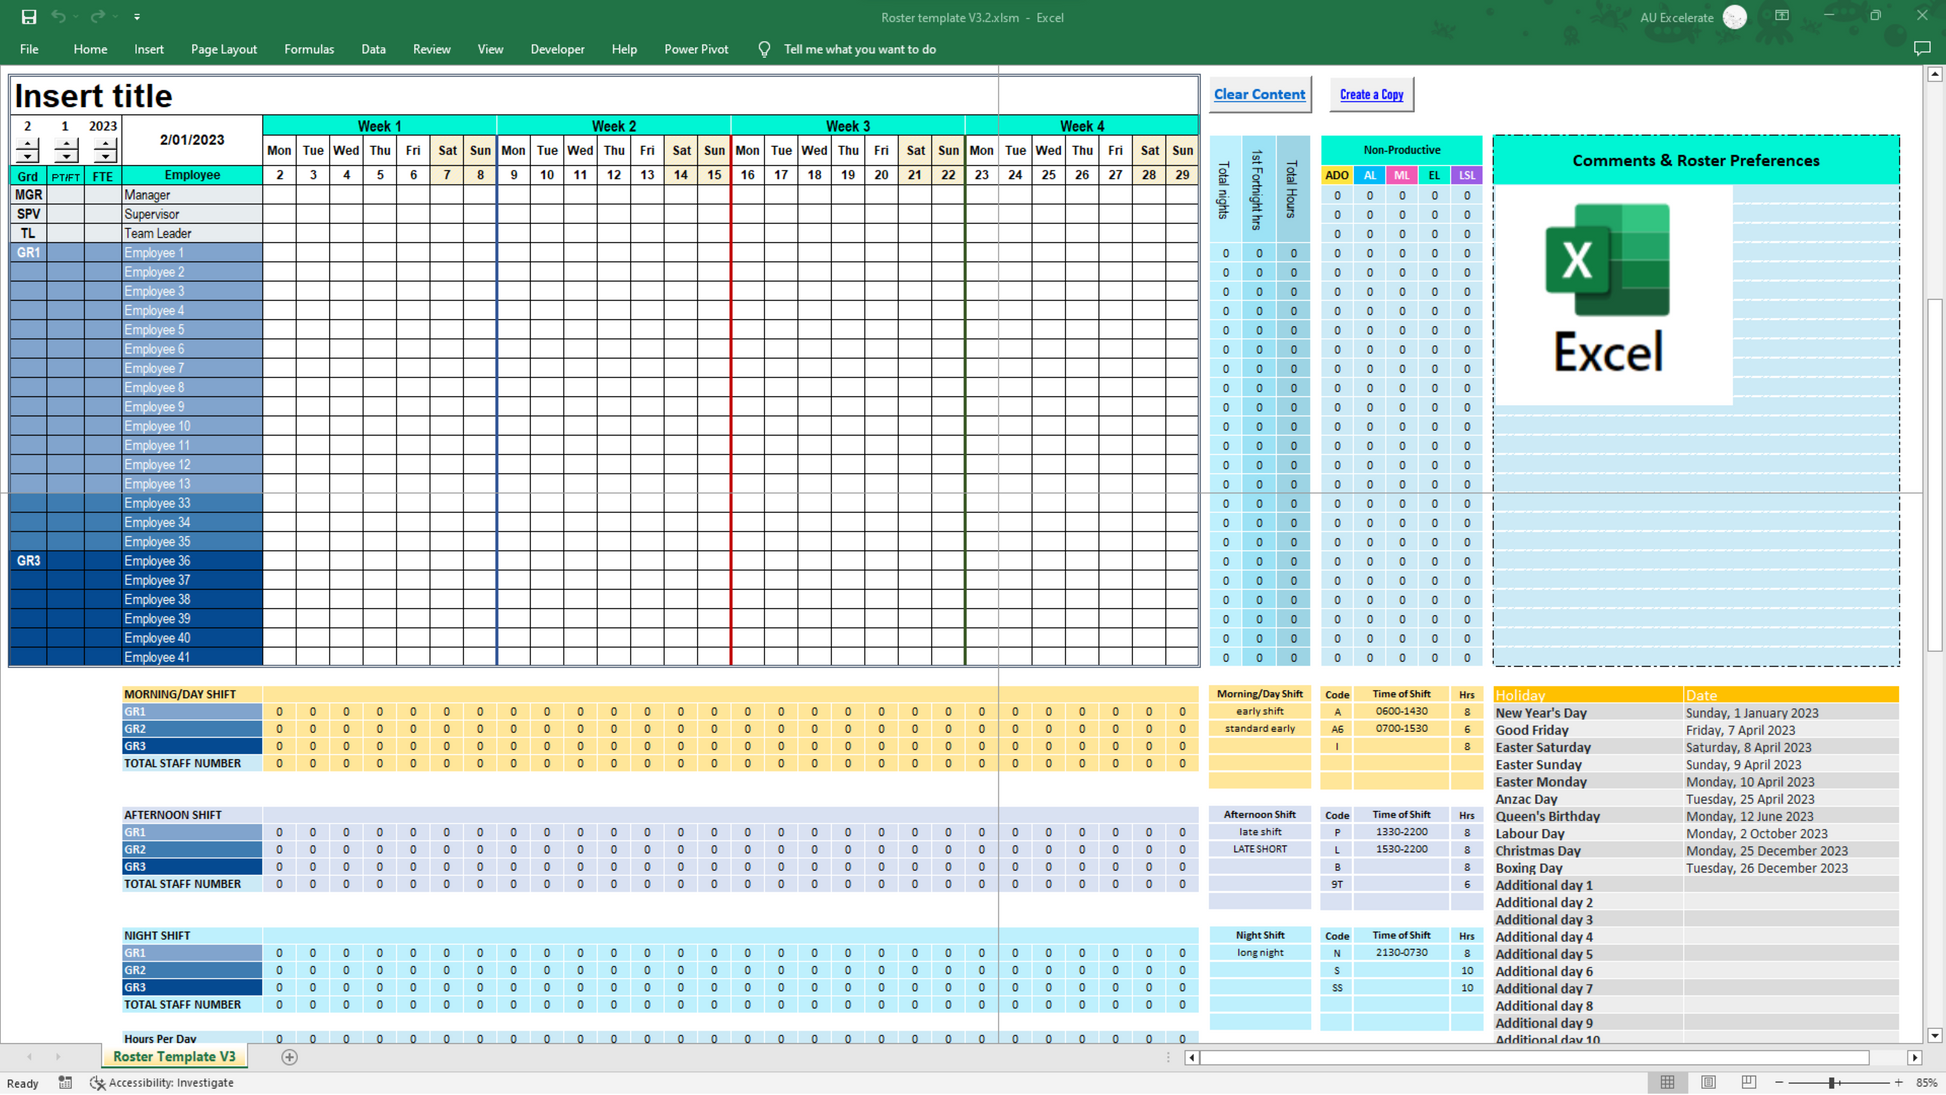Open the Comments icon at top right

1921,49
